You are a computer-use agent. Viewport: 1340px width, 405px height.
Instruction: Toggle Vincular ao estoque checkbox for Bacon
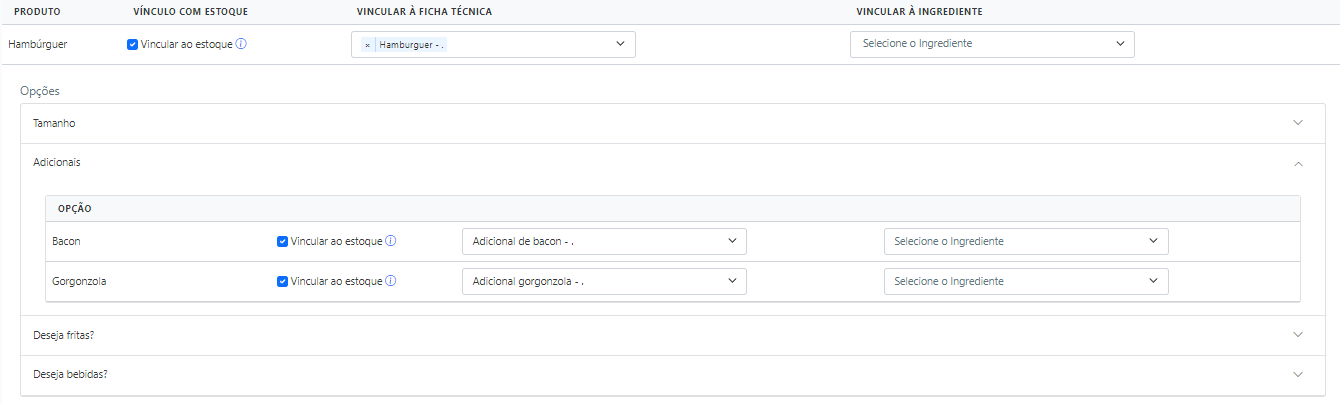(282, 241)
